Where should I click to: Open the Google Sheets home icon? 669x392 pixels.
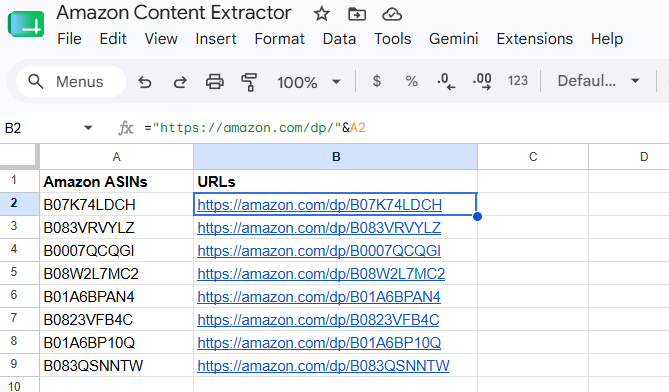pos(26,24)
